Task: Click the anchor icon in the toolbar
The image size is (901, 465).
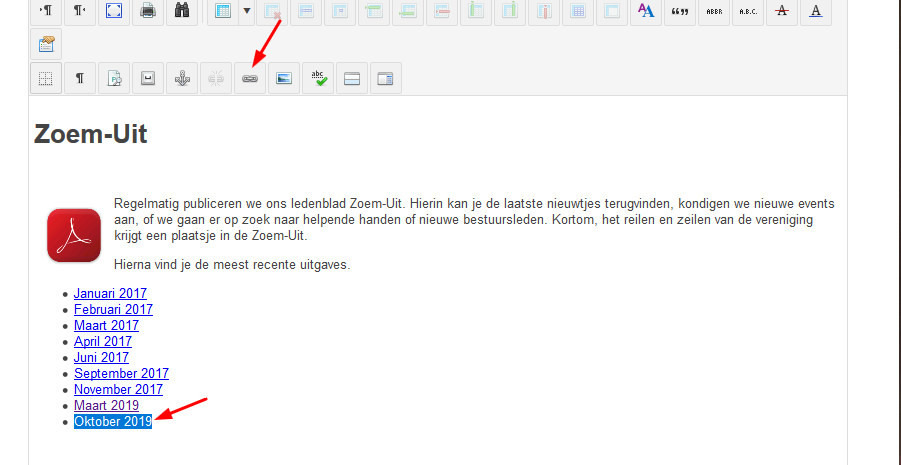Action: pos(182,78)
